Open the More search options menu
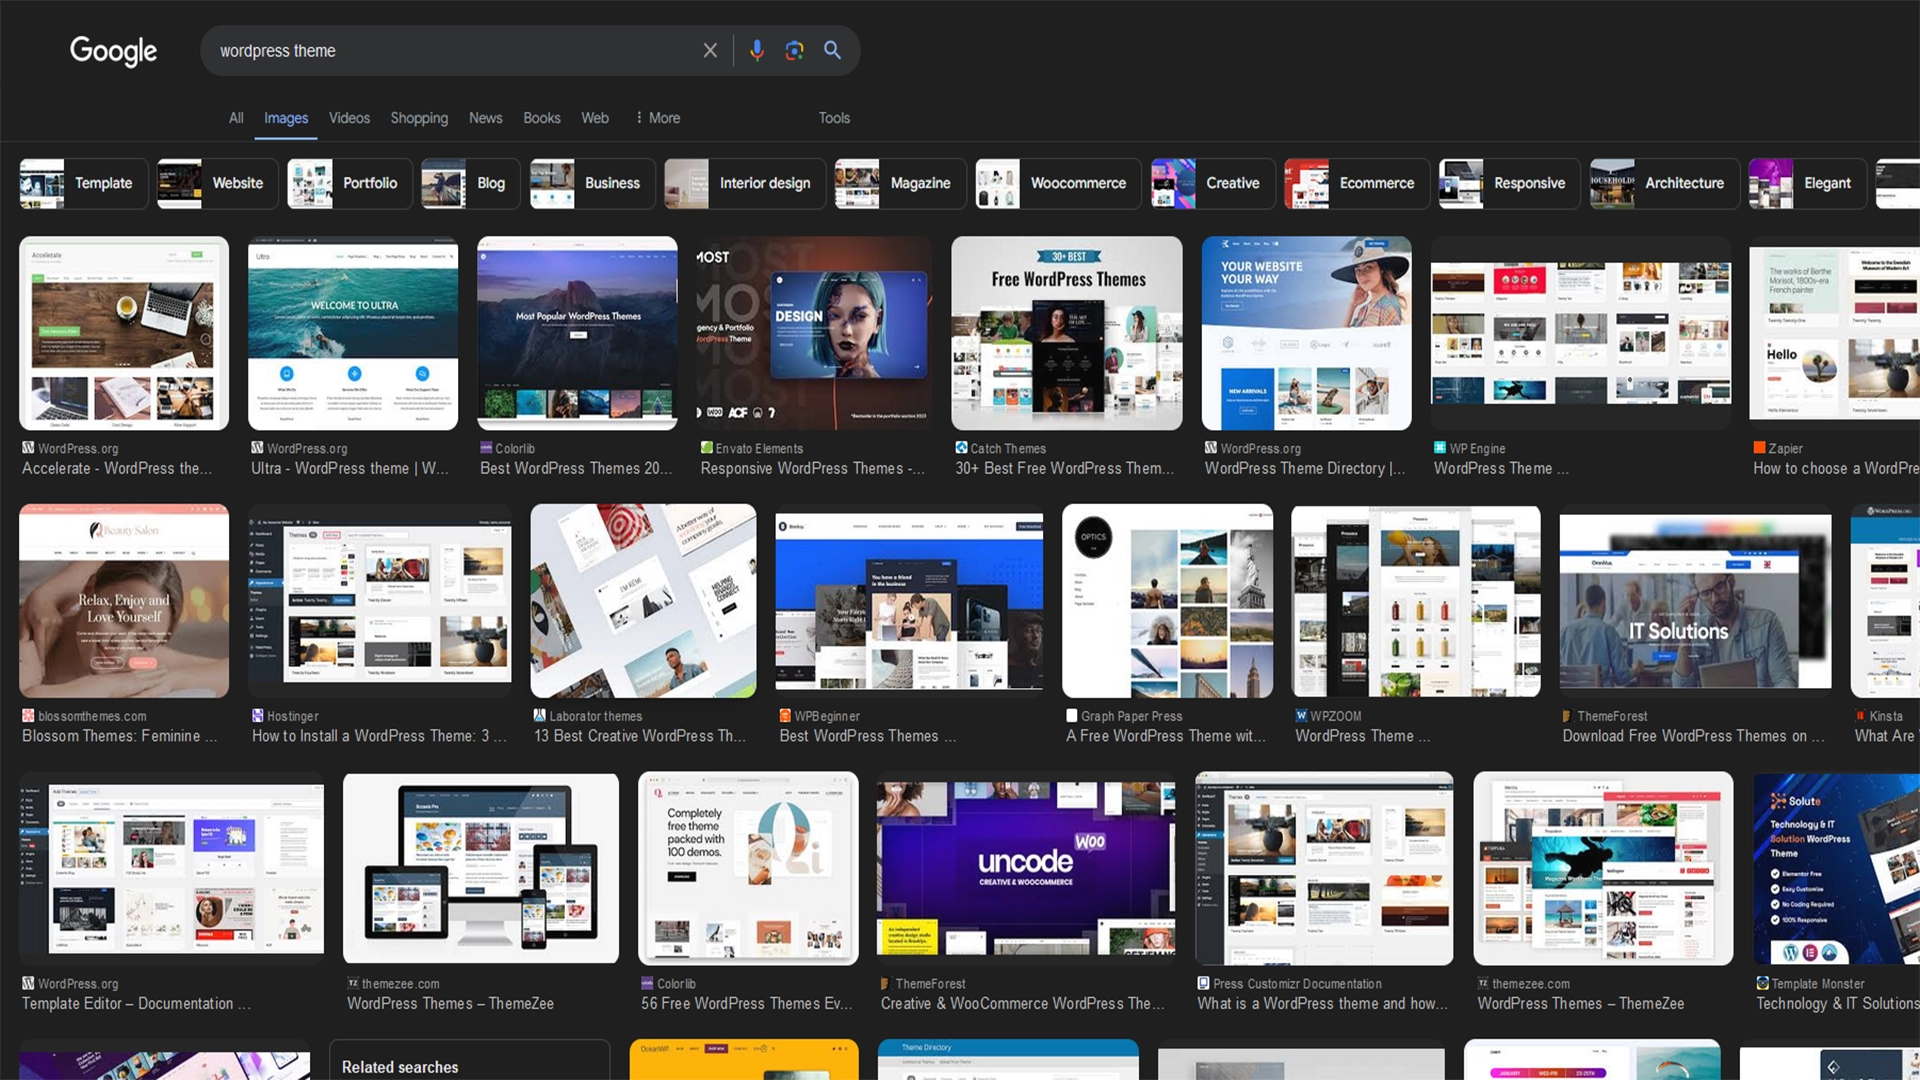The image size is (1920, 1080). click(655, 117)
